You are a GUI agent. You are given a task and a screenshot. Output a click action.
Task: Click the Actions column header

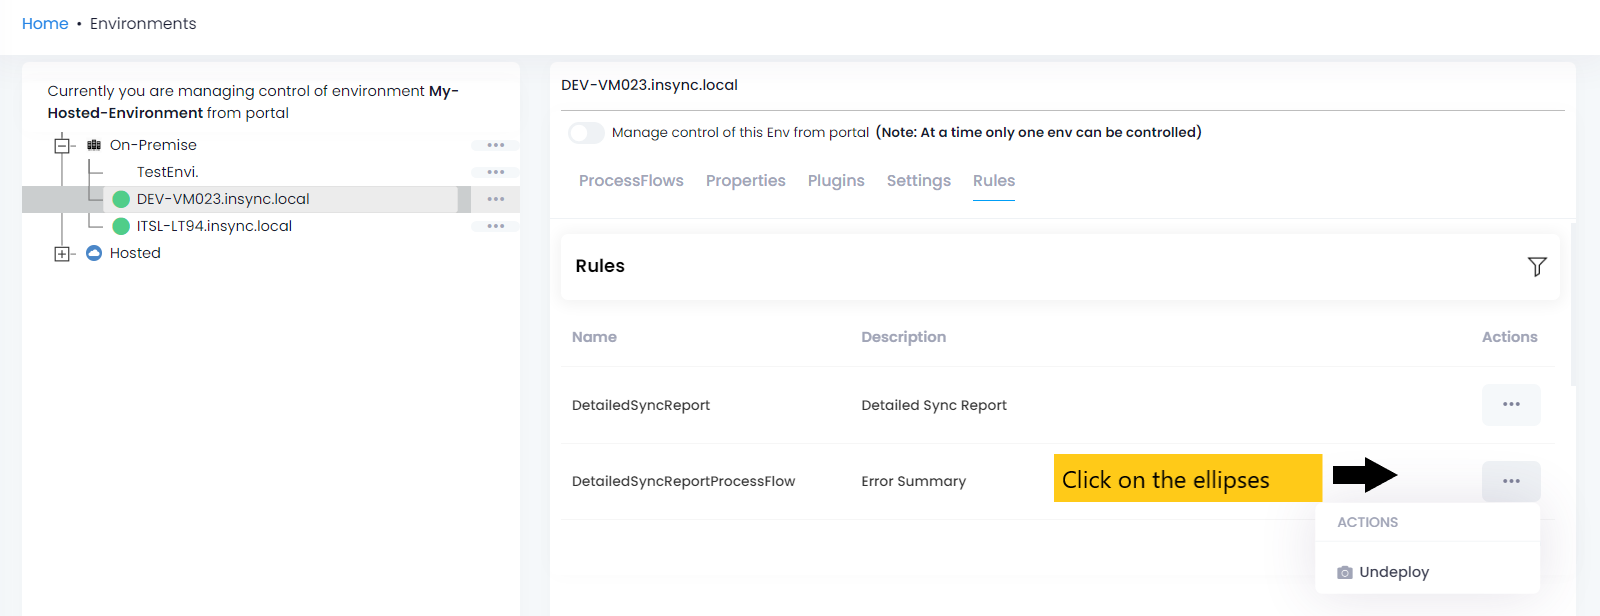click(1509, 337)
